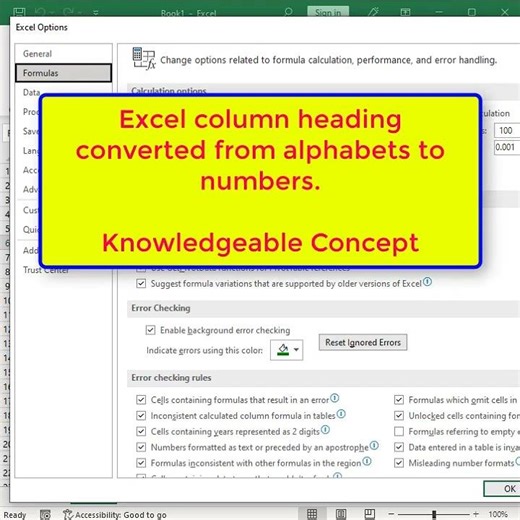Viewport: 520px width, 520px height.
Task: Open the Accessibility: Good to go checker
Action: tap(115, 515)
